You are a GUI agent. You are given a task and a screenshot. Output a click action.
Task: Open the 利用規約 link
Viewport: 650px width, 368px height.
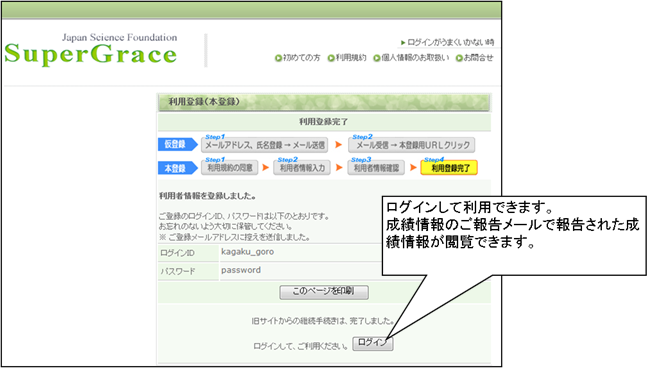click(351, 58)
